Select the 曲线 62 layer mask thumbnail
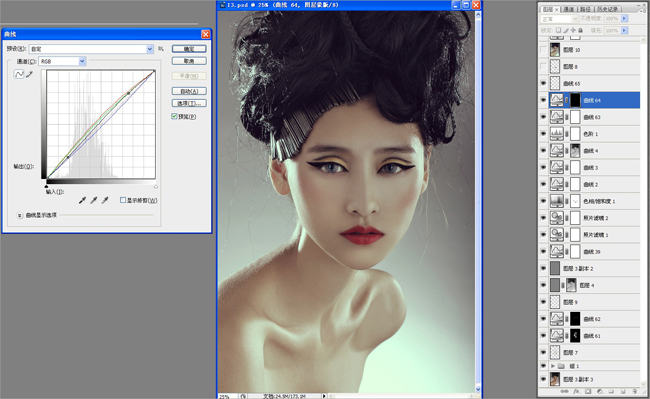 click(575, 319)
